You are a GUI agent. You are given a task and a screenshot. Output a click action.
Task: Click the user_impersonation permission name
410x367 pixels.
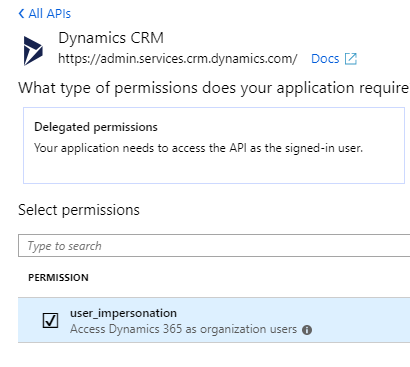[123, 313]
